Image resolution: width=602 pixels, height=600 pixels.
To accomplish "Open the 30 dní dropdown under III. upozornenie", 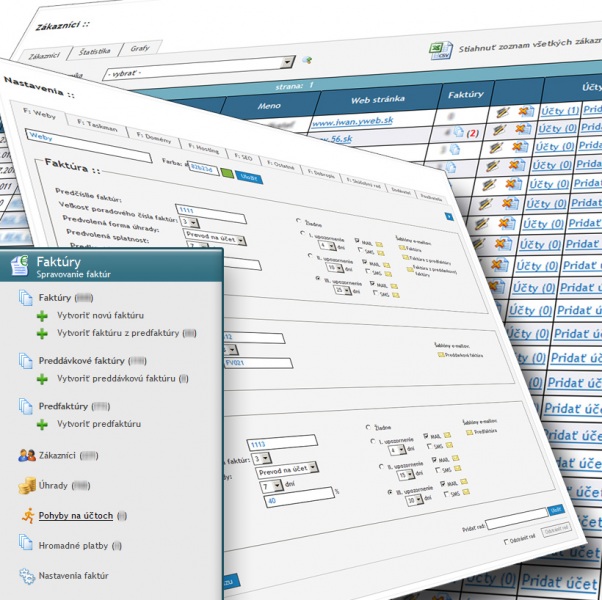I will 415,500.
